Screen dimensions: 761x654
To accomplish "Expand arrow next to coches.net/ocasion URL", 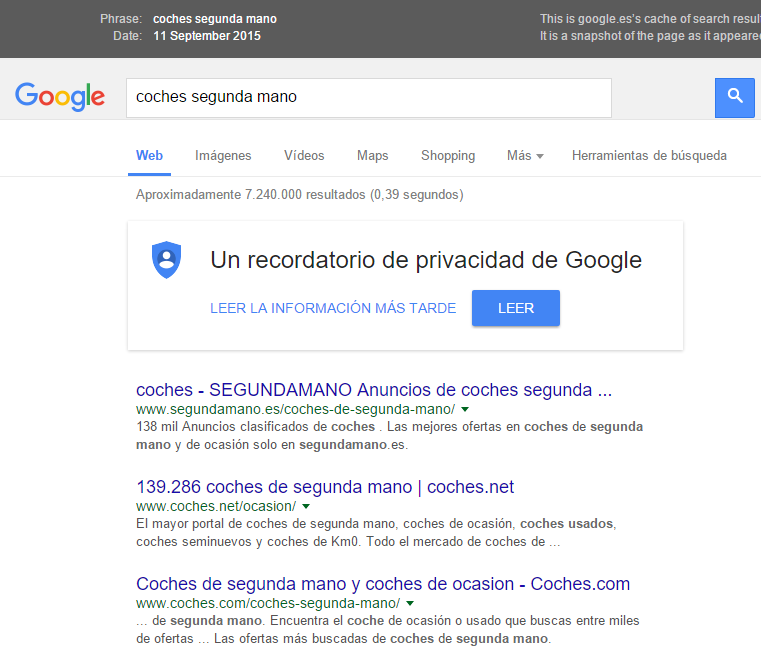I will [x=306, y=507].
